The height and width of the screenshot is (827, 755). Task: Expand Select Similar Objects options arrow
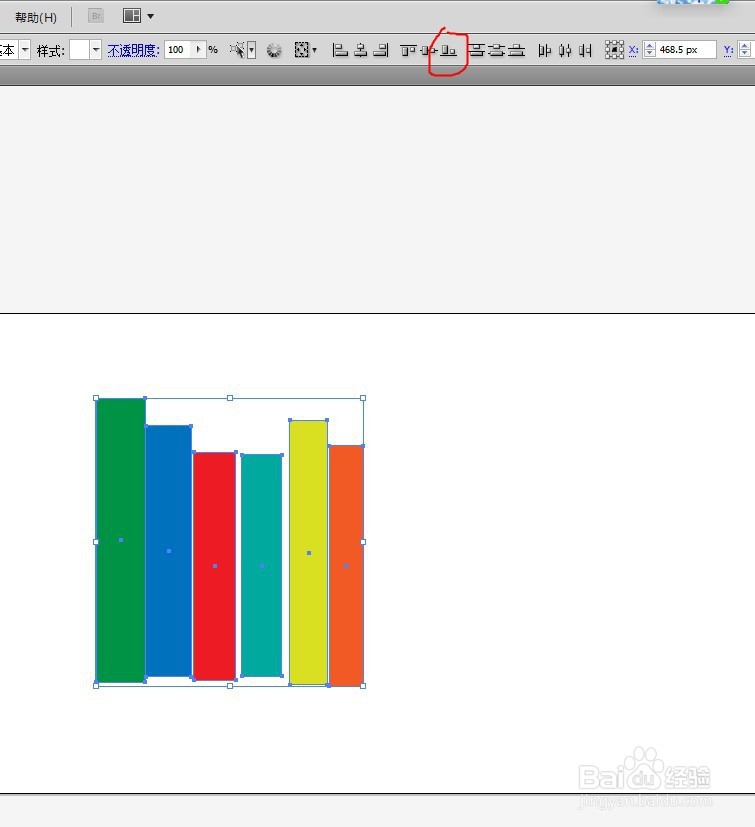pyautogui.click(x=252, y=51)
